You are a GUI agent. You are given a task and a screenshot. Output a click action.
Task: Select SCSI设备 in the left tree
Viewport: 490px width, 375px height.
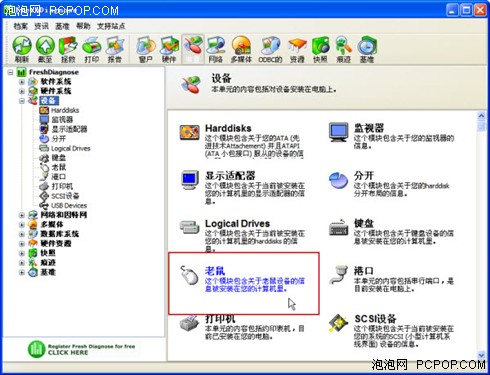click(65, 196)
